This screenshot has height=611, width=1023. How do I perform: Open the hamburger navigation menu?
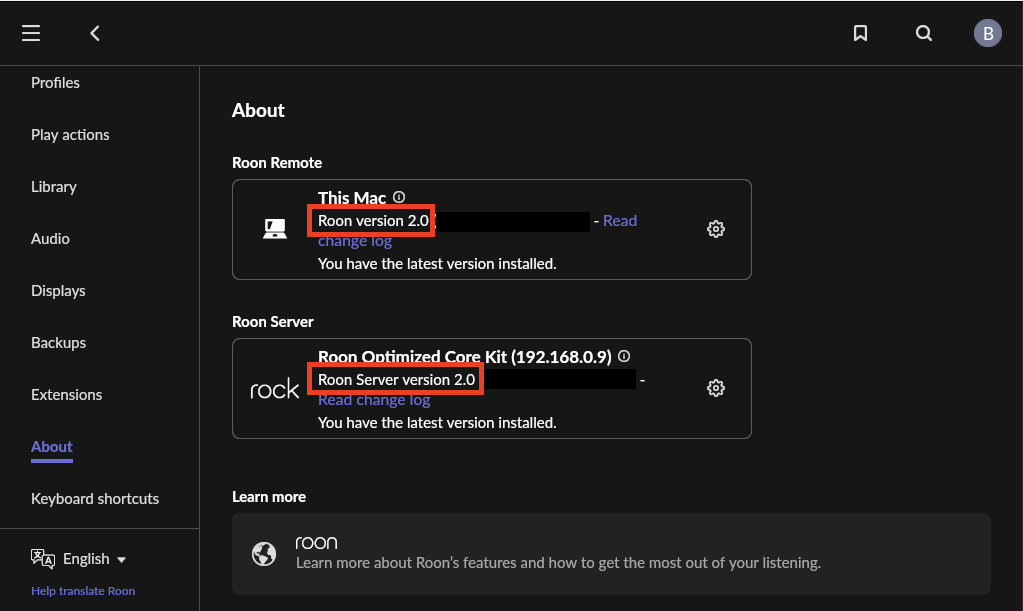click(x=31, y=33)
